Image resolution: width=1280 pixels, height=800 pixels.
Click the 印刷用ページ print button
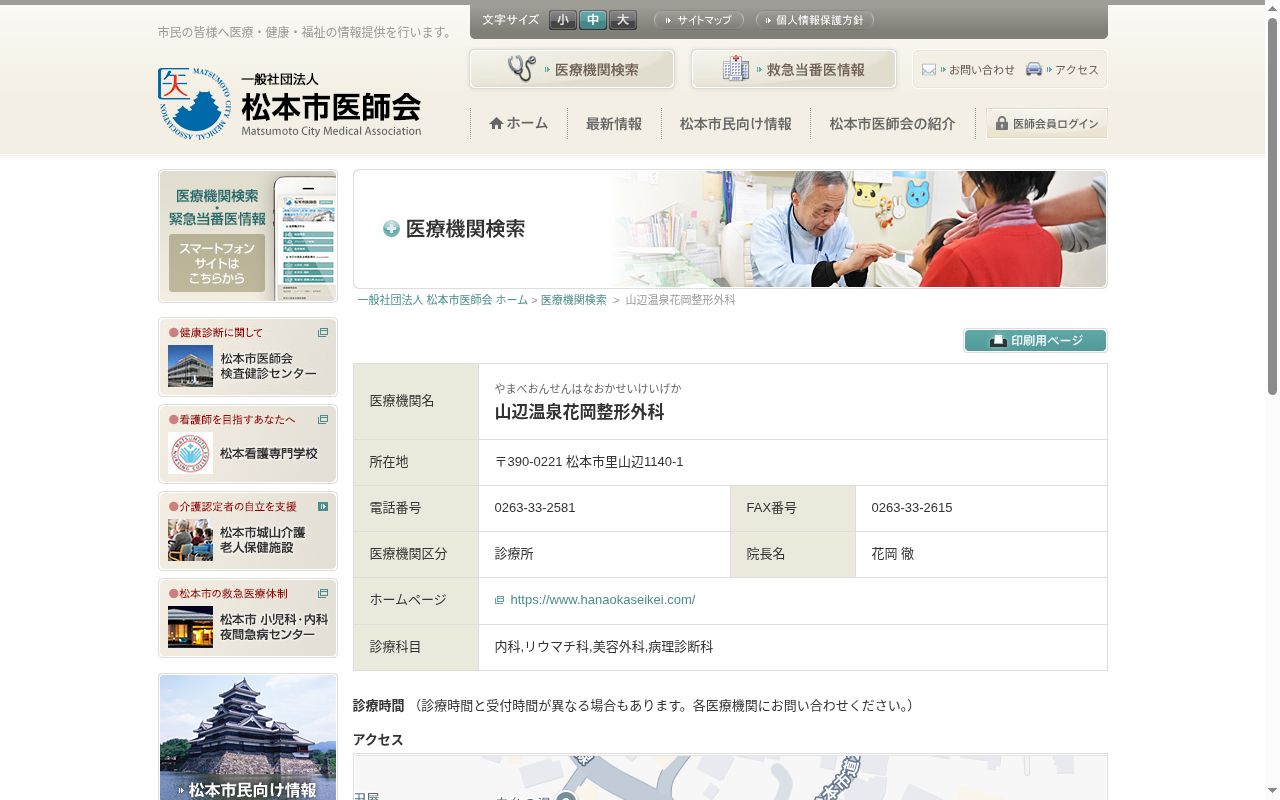(1035, 341)
